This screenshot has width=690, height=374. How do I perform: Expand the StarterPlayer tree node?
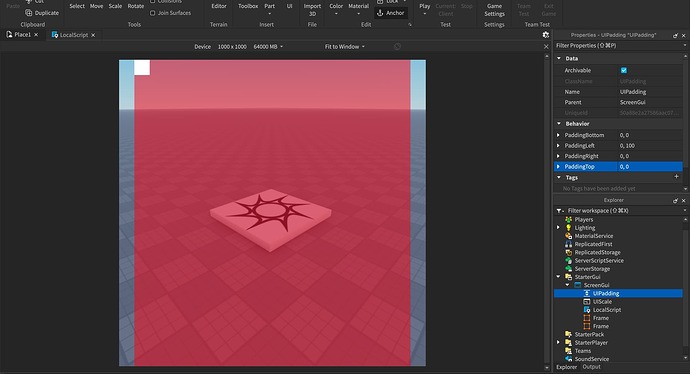click(558, 342)
